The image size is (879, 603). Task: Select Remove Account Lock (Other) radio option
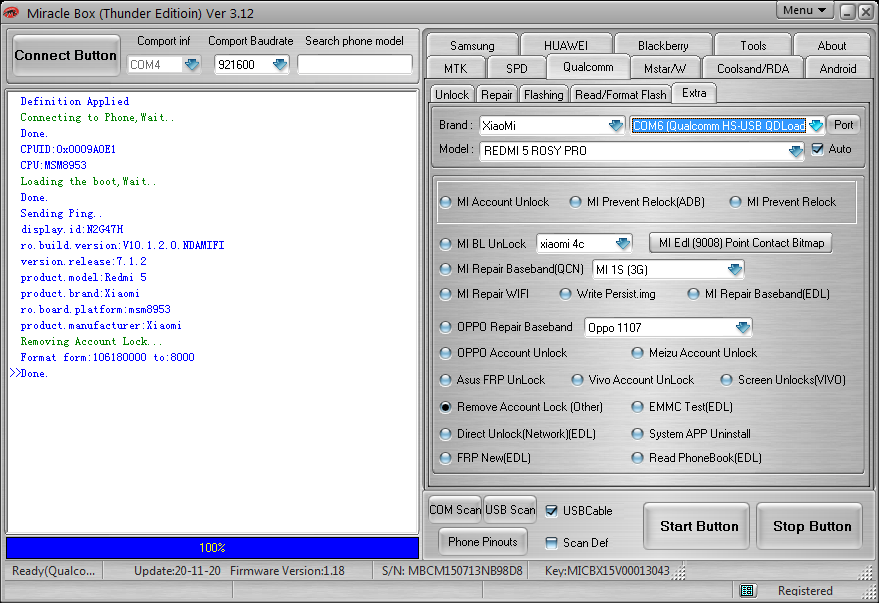[x=446, y=407]
